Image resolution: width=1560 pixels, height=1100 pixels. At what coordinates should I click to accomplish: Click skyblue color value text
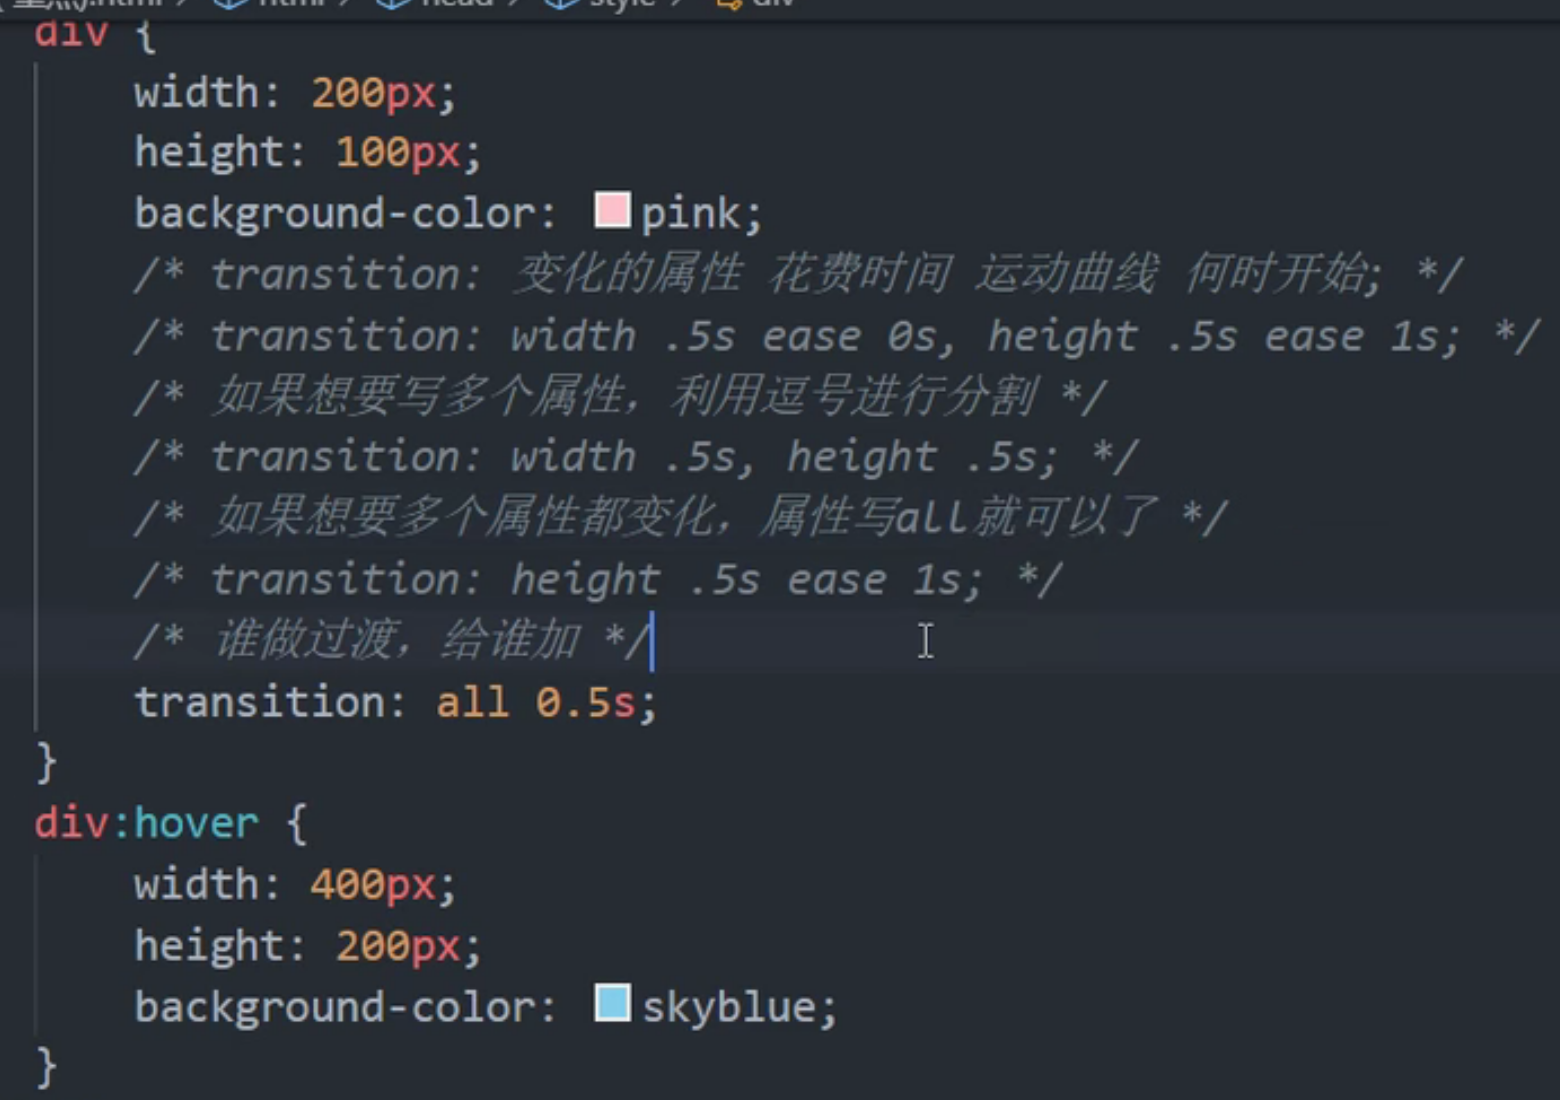pos(737,1004)
